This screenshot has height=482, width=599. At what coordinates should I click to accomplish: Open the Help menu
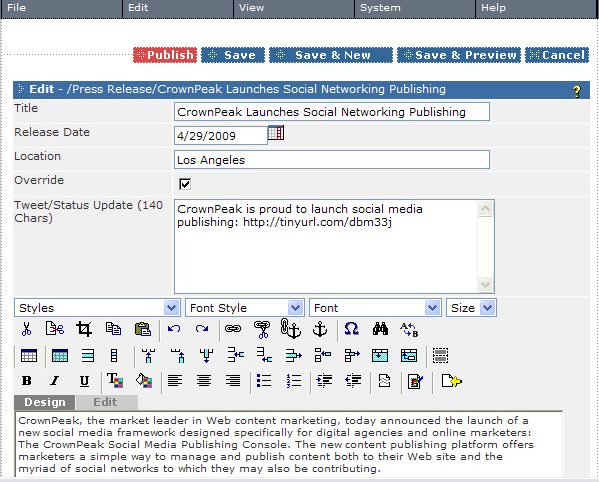pyautogui.click(x=536, y=8)
